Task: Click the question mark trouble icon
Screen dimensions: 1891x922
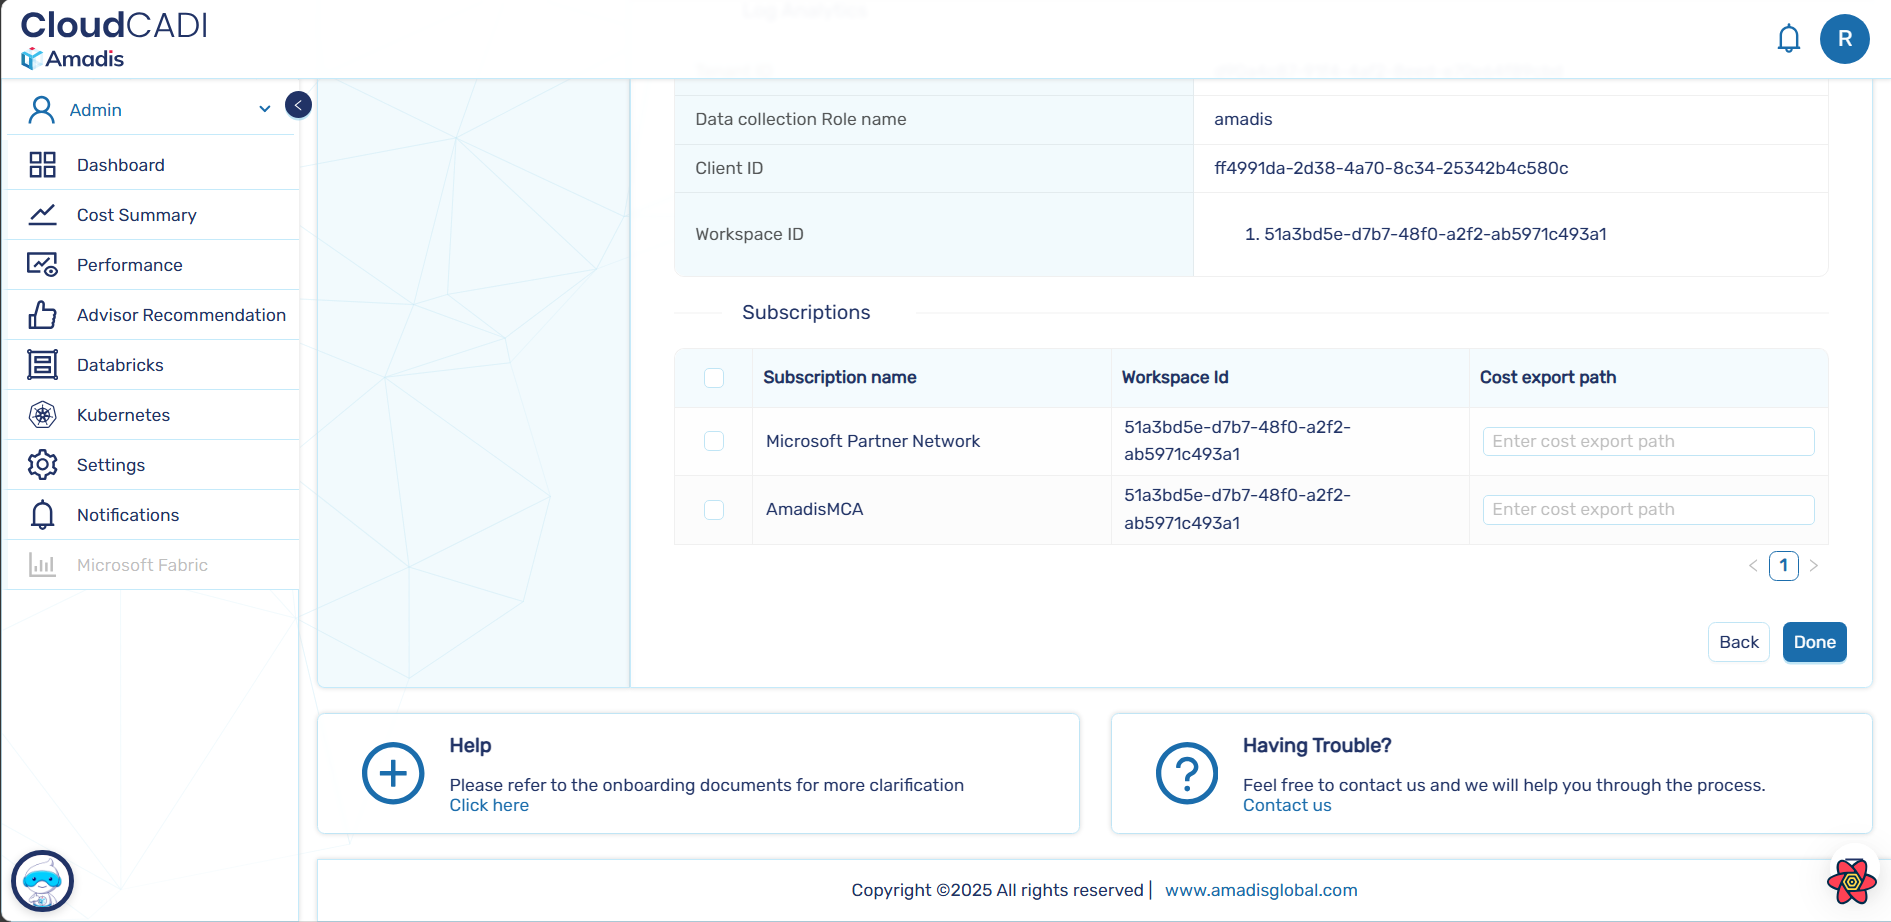Action: tap(1186, 773)
